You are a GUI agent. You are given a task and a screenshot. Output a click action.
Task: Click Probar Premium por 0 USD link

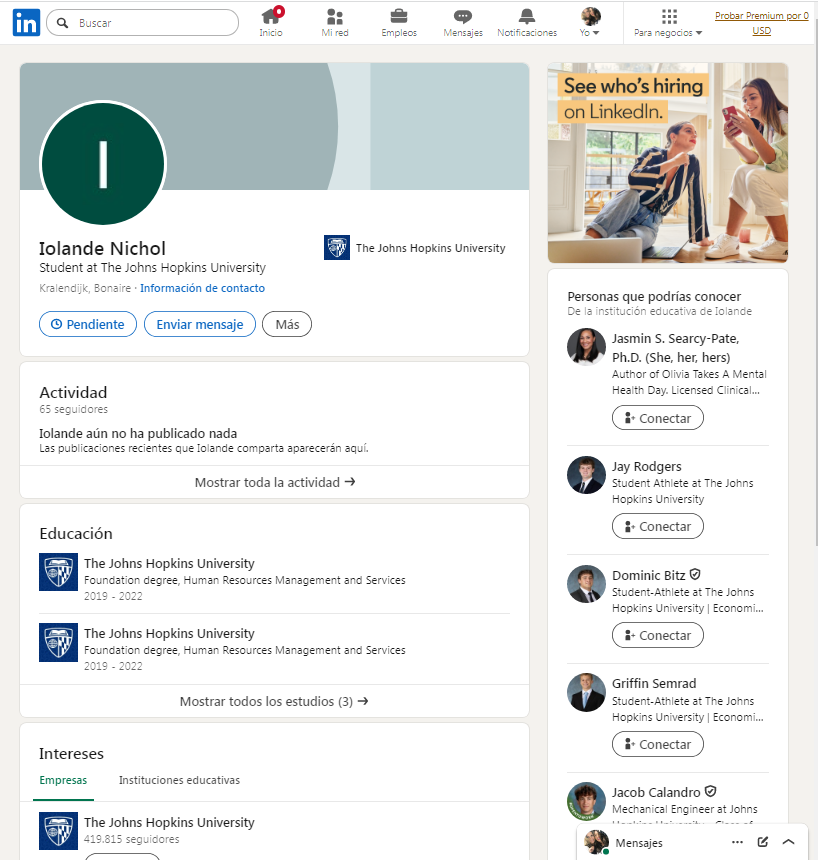coord(761,23)
